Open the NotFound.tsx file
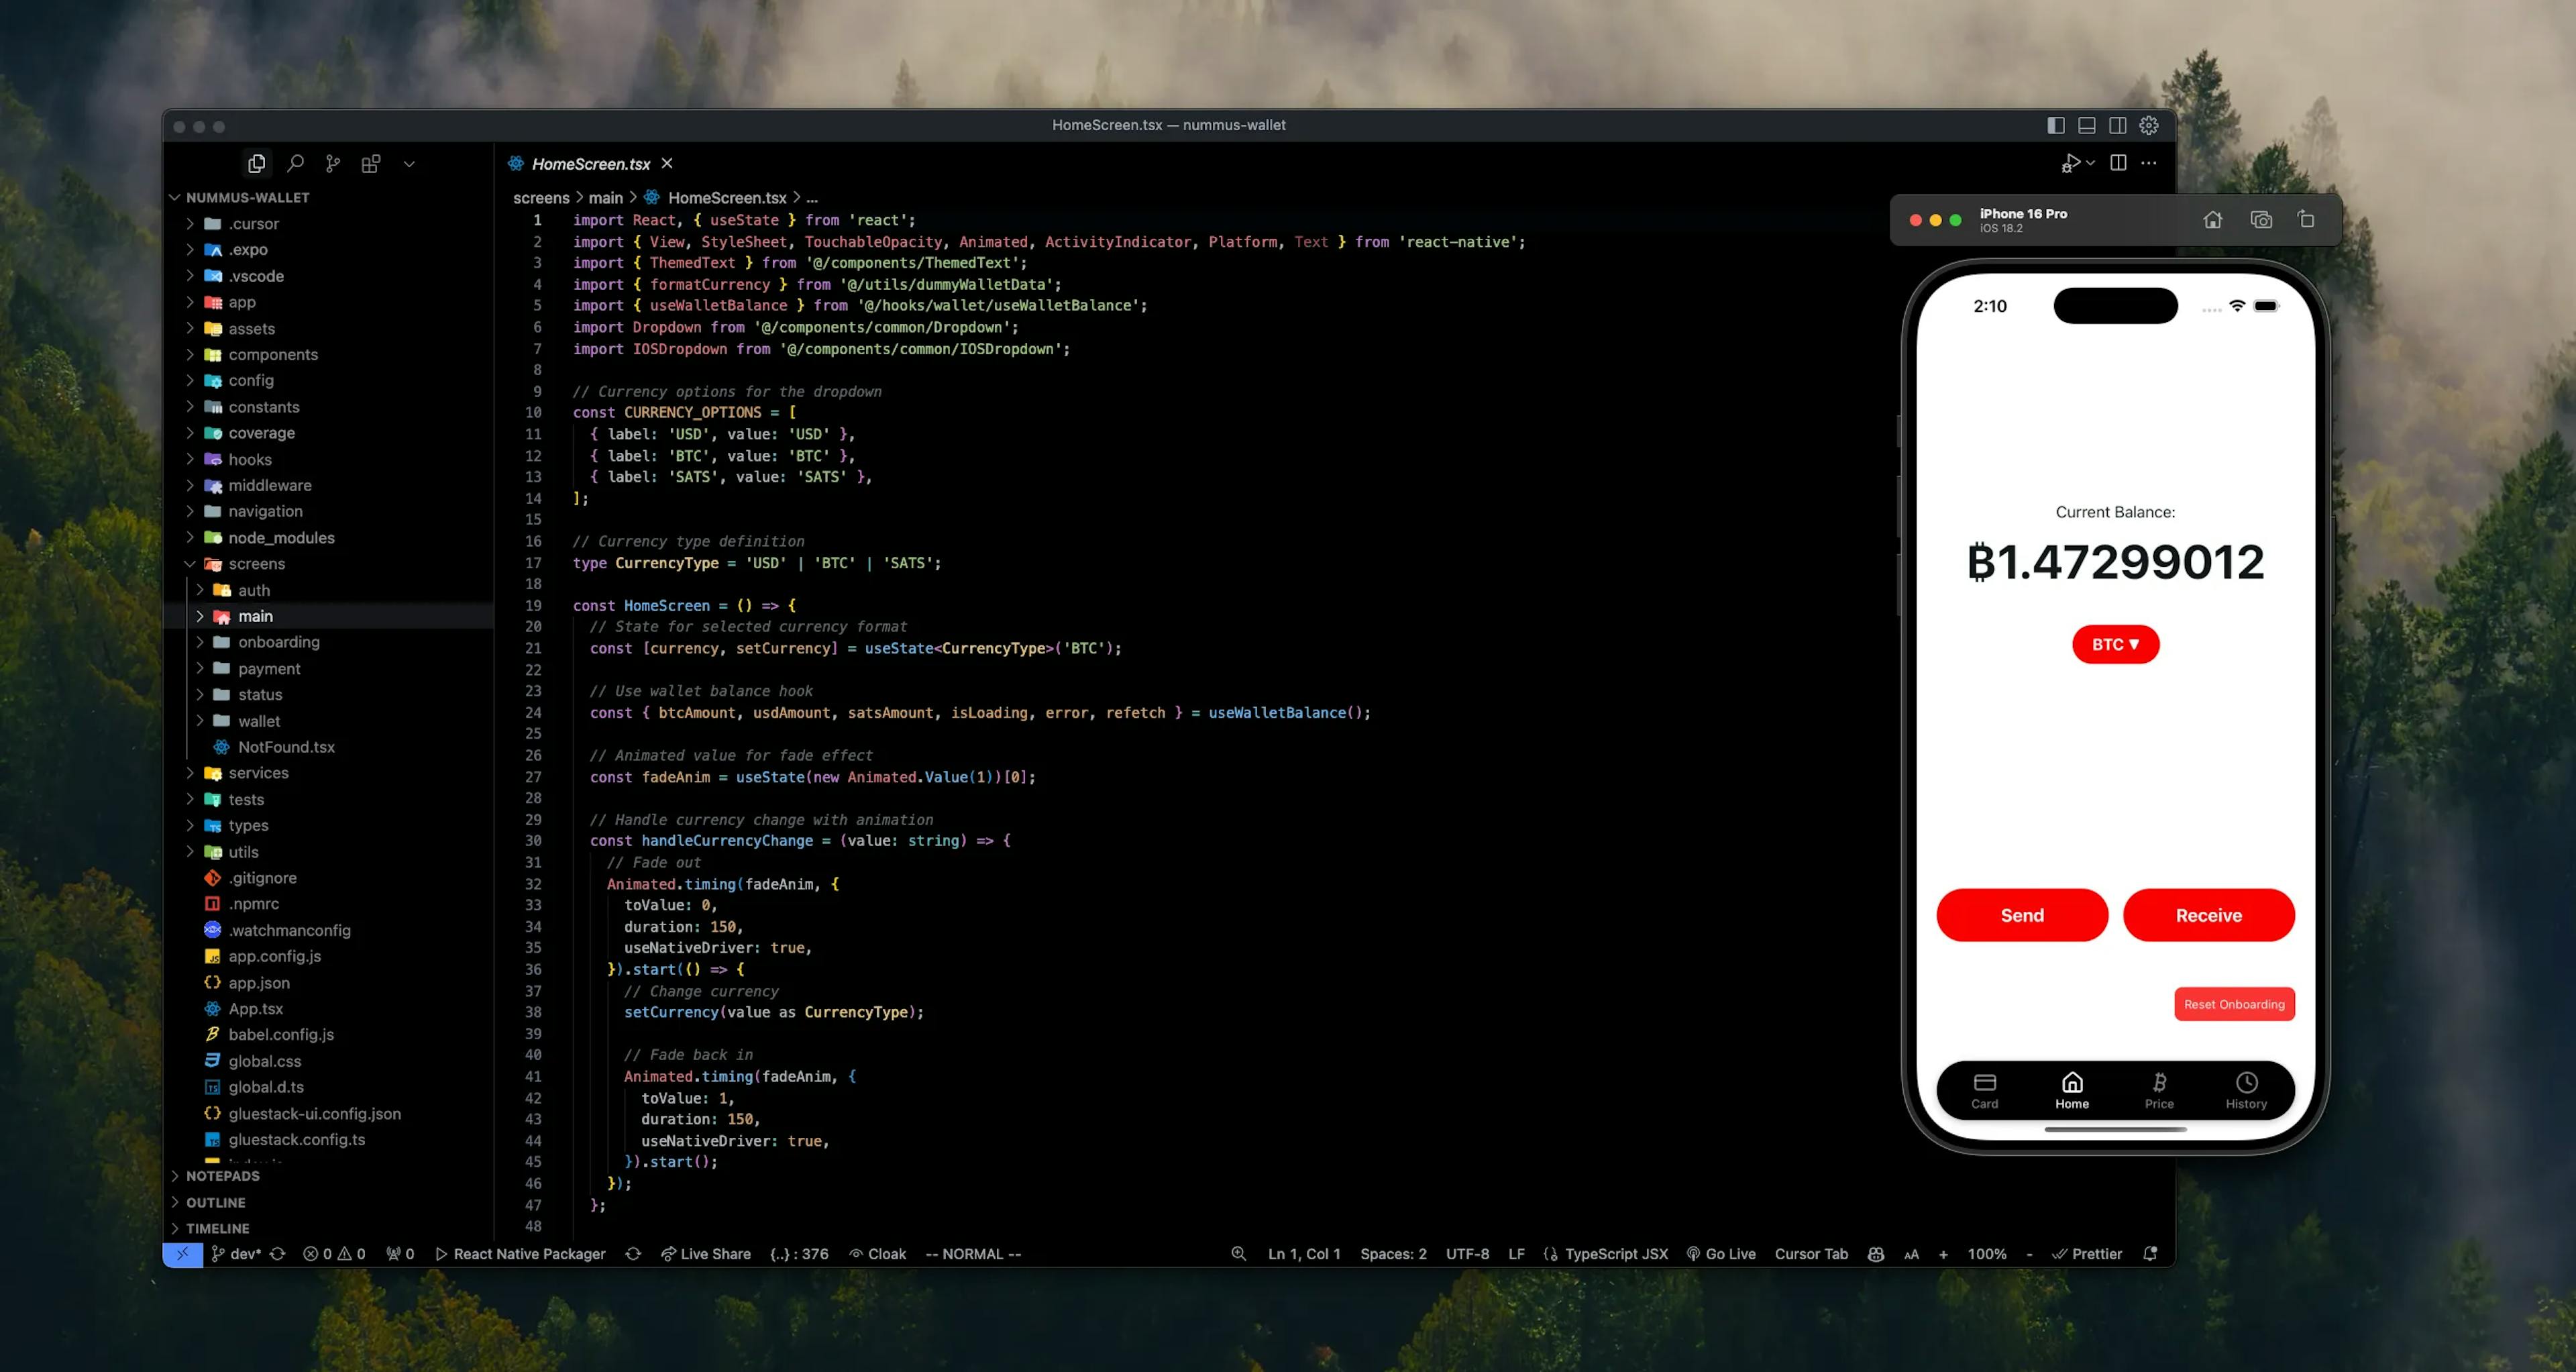 coord(286,747)
